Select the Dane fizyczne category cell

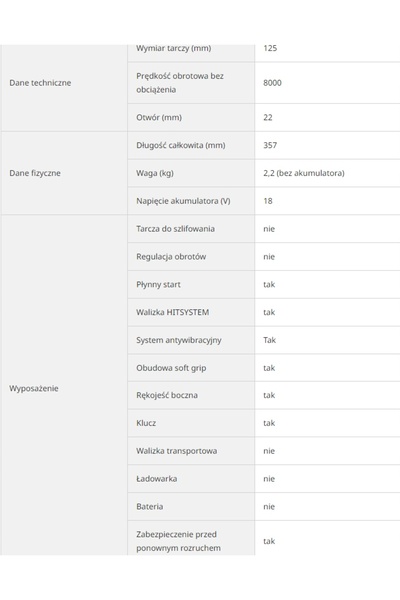tap(64, 173)
